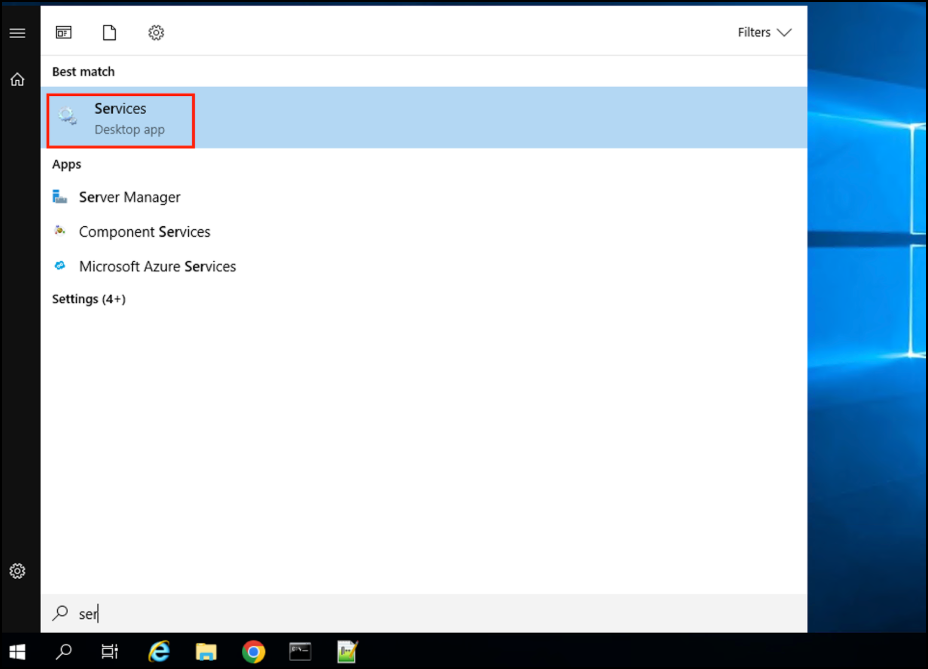Open search settings gear in sidebar

coord(17,571)
